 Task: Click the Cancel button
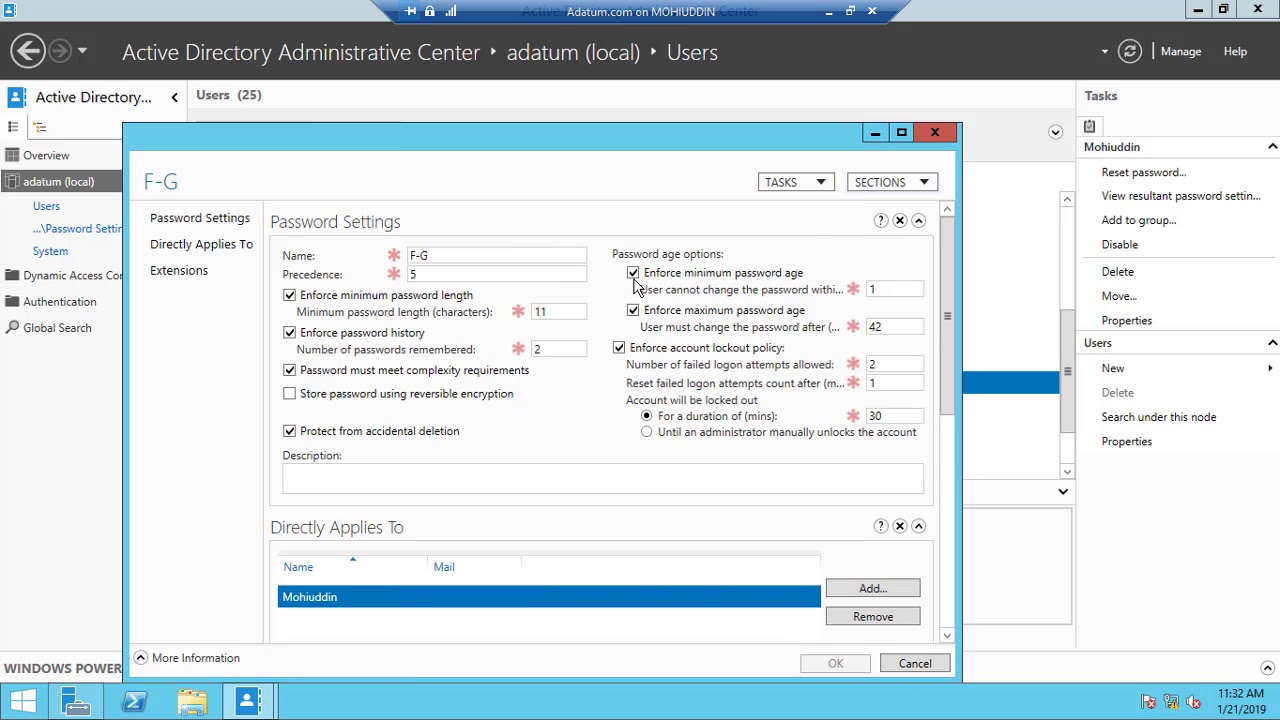(915, 664)
